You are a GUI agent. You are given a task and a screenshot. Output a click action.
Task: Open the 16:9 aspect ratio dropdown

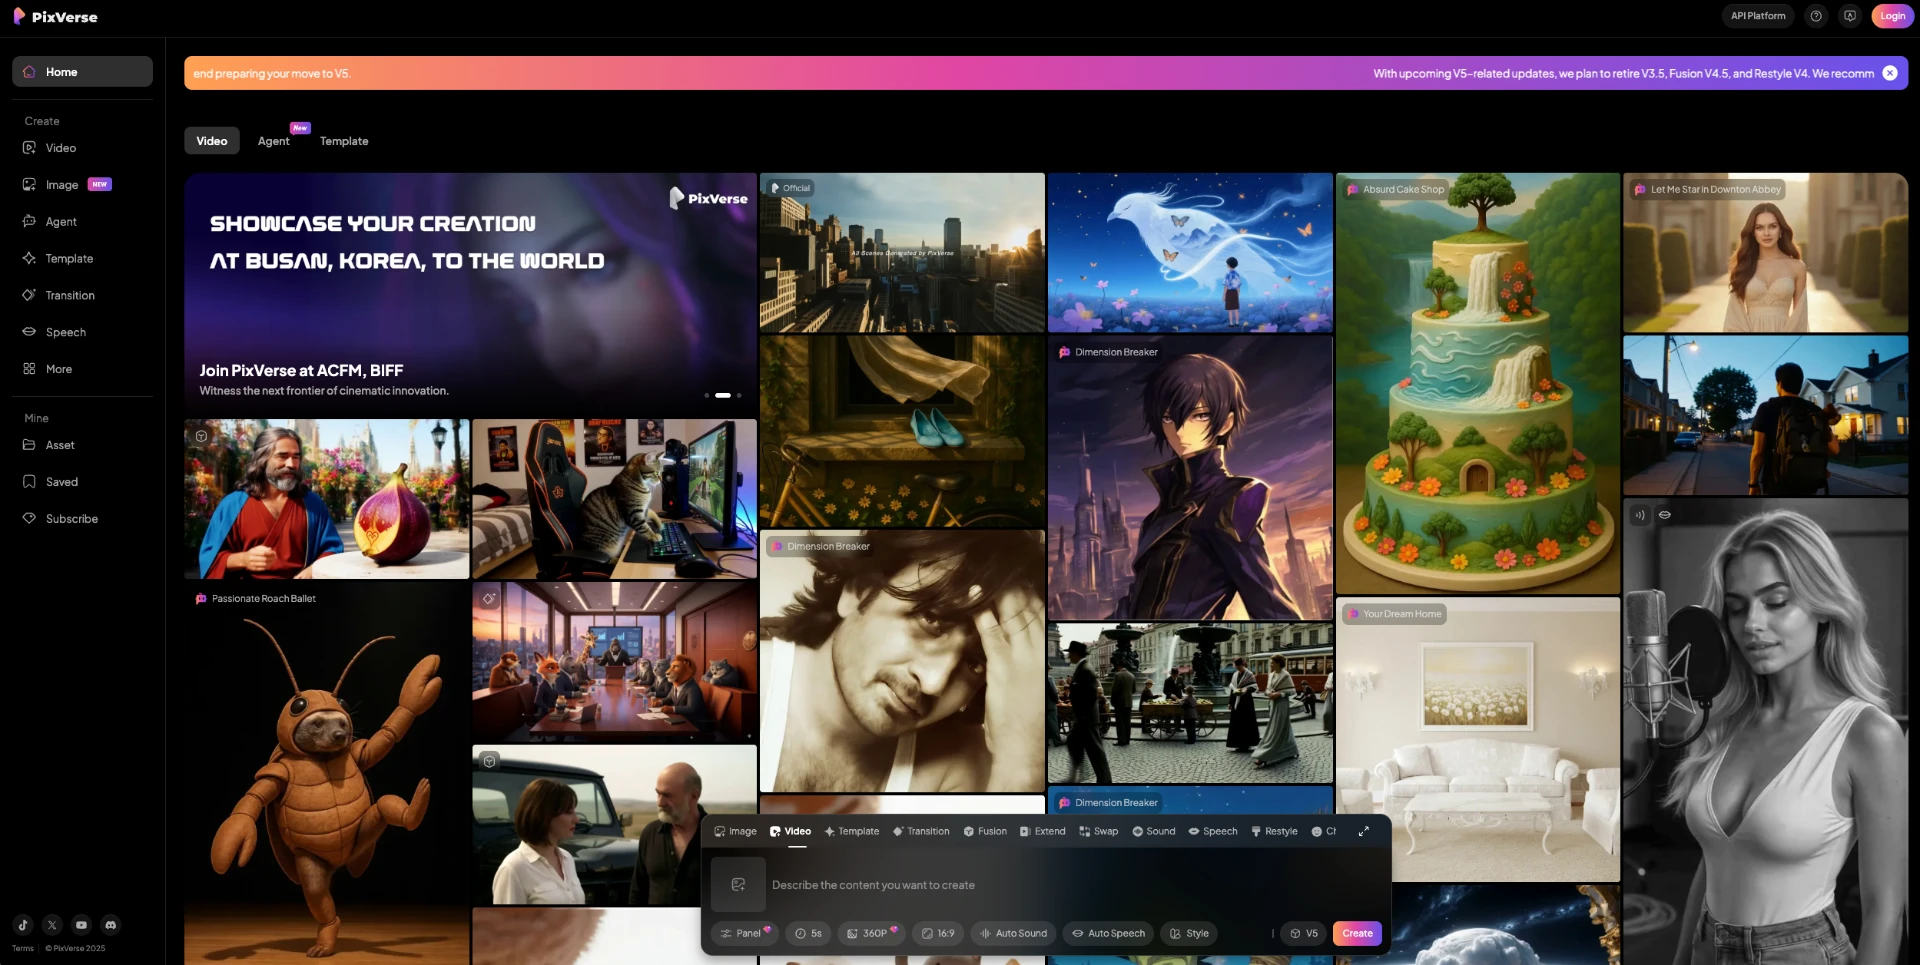pyautogui.click(x=938, y=933)
